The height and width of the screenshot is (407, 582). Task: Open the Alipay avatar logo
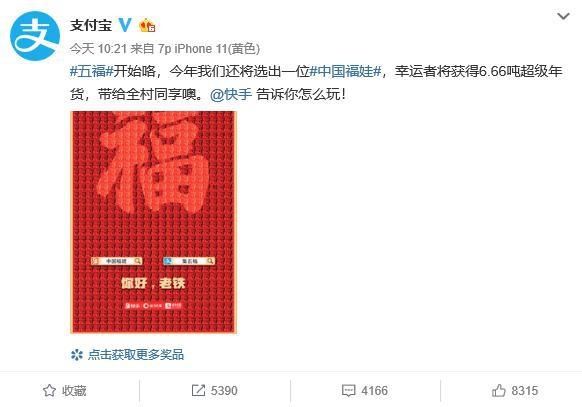pos(35,36)
